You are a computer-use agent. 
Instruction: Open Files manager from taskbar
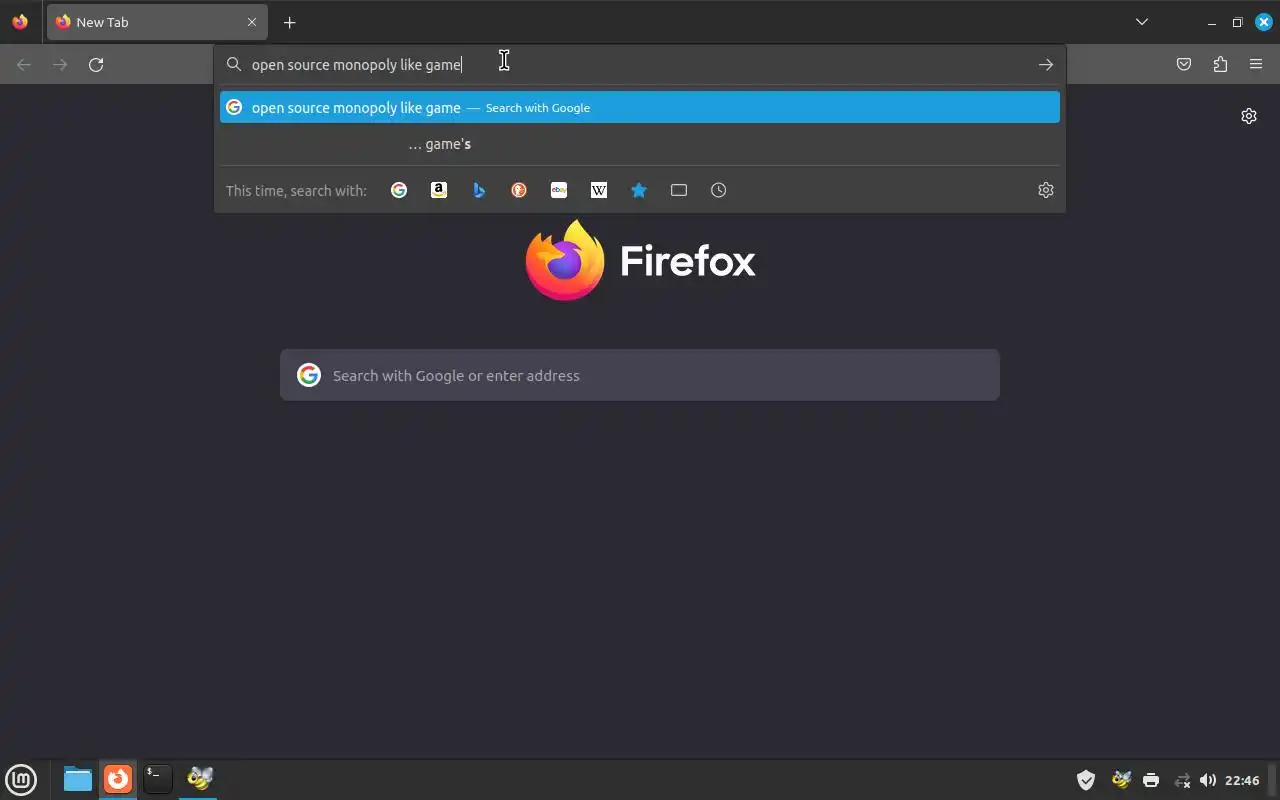point(77,779)
